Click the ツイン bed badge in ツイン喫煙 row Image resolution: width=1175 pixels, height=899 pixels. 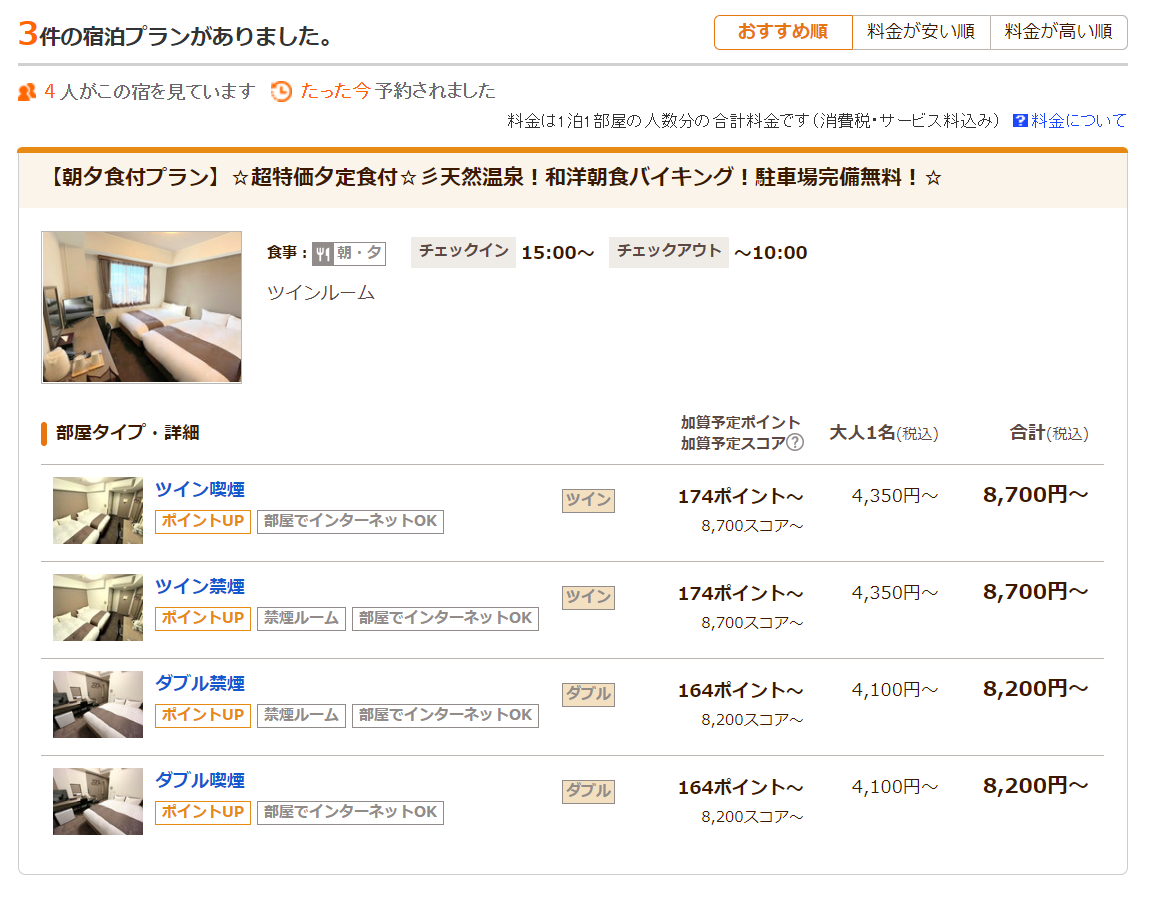pyautogui.click(x=588, y=500)
